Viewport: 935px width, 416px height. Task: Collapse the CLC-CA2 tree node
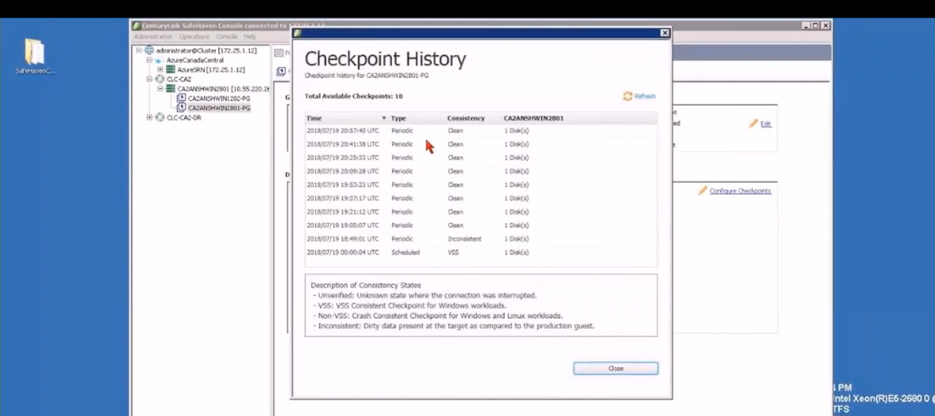click(150, 79)
